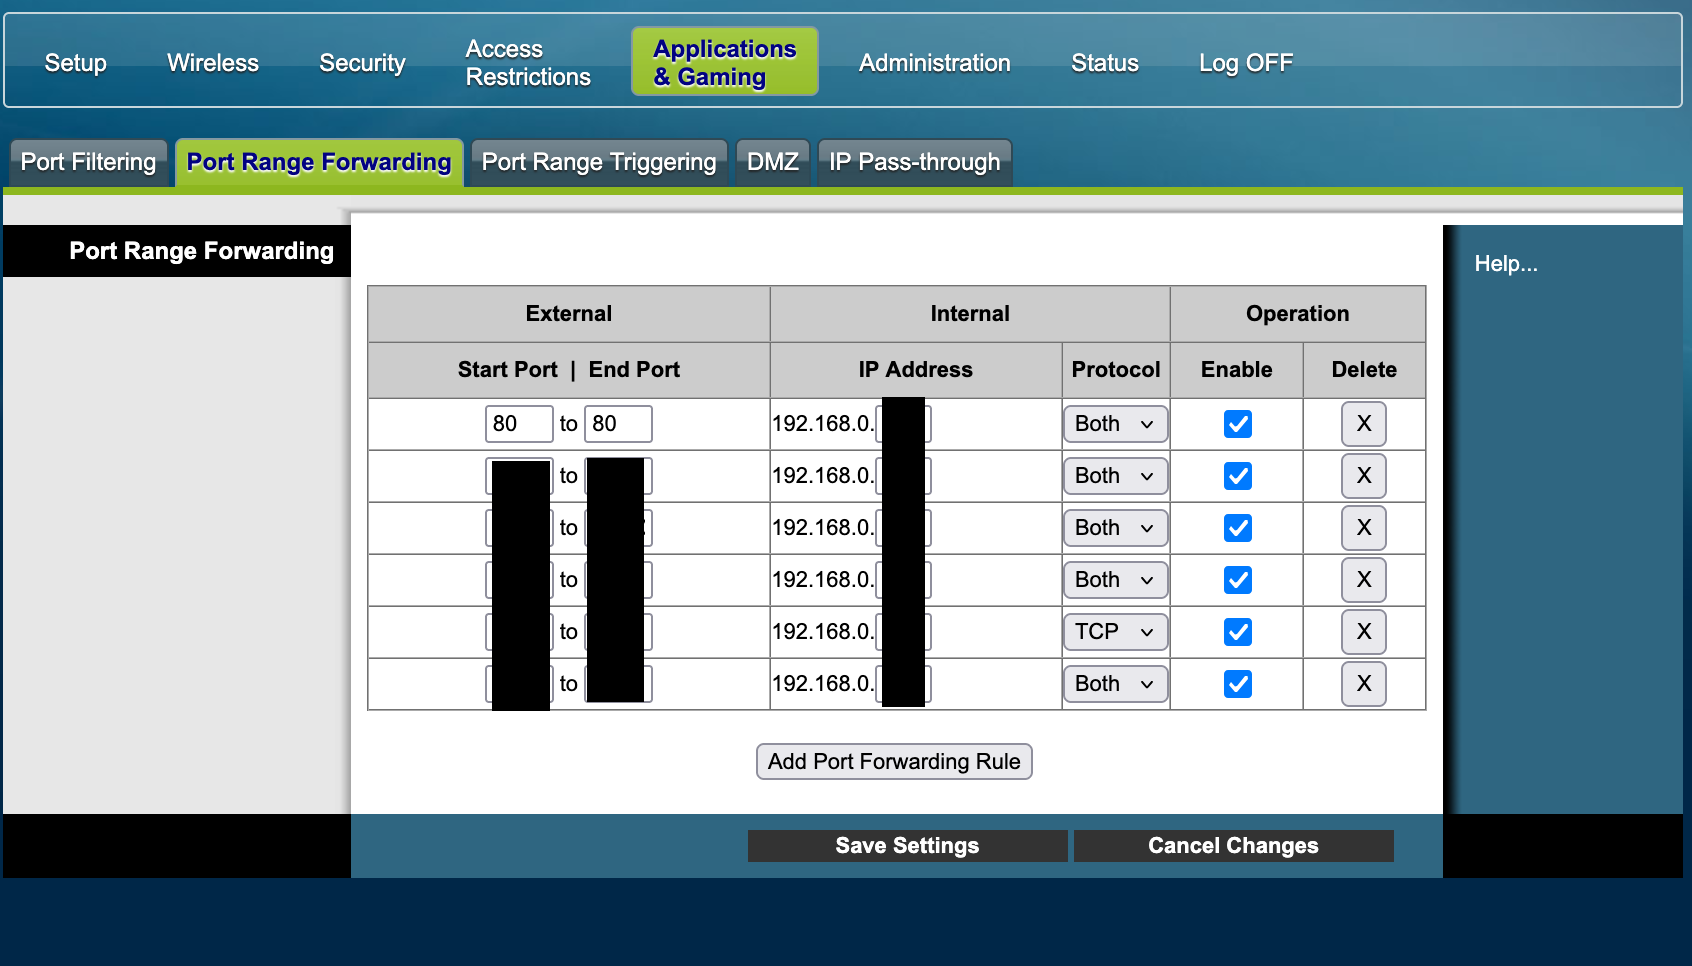Image resolution: width=1692 pixels, height=966 pixels.
Task: Open Protocol dropdown for port 80 rule
Action: coord(1115,424)
